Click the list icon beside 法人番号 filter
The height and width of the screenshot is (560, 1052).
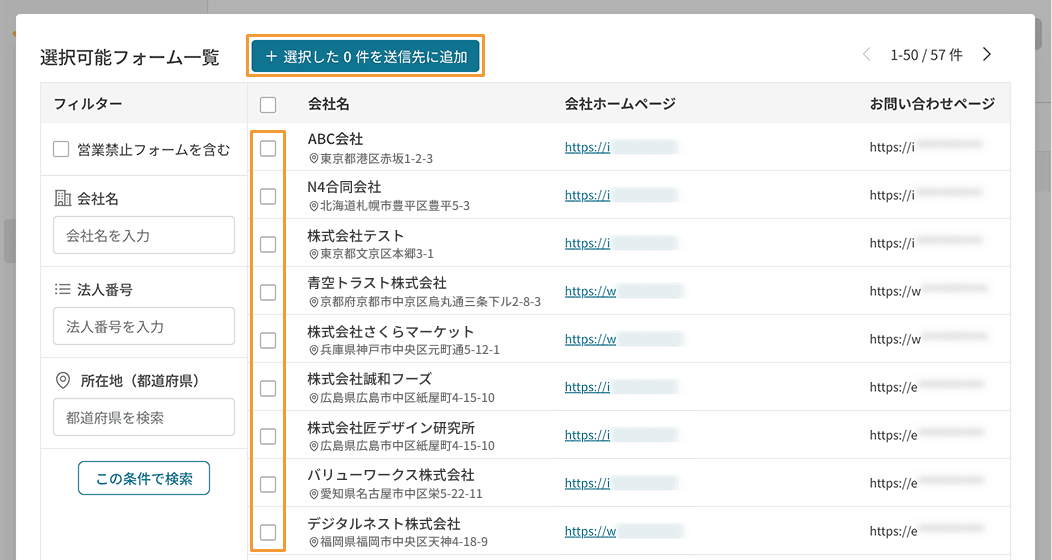pos(62,289)
